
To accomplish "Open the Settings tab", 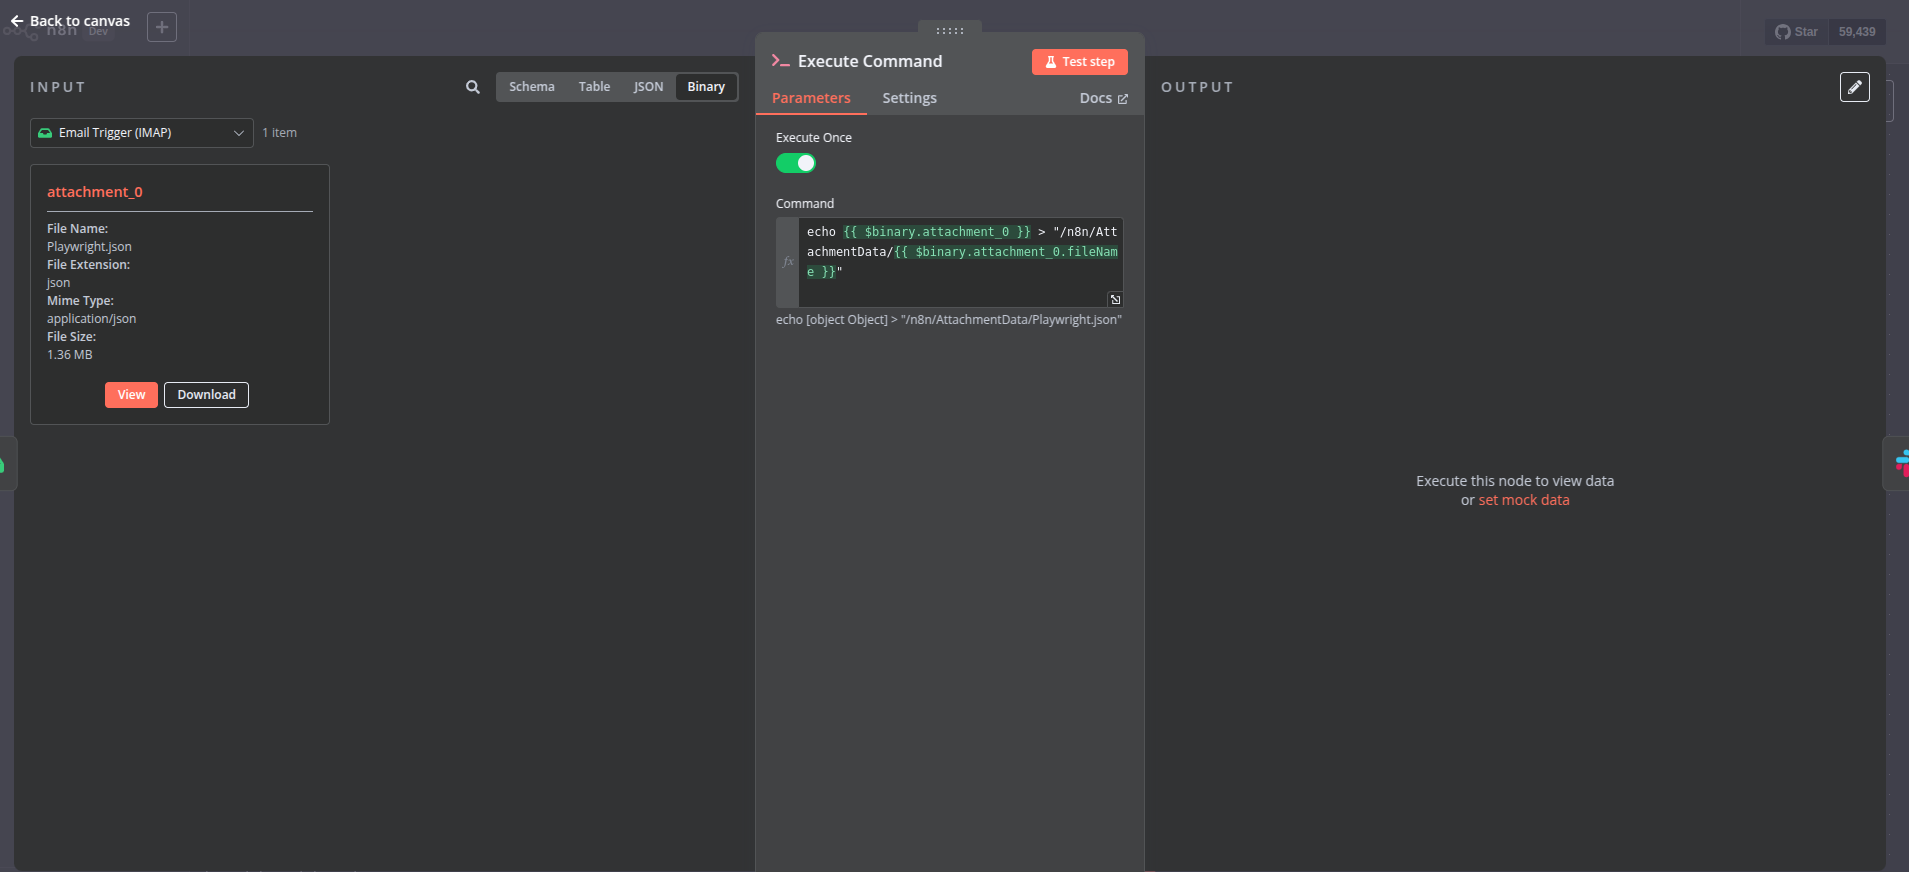I will (909, 98).
